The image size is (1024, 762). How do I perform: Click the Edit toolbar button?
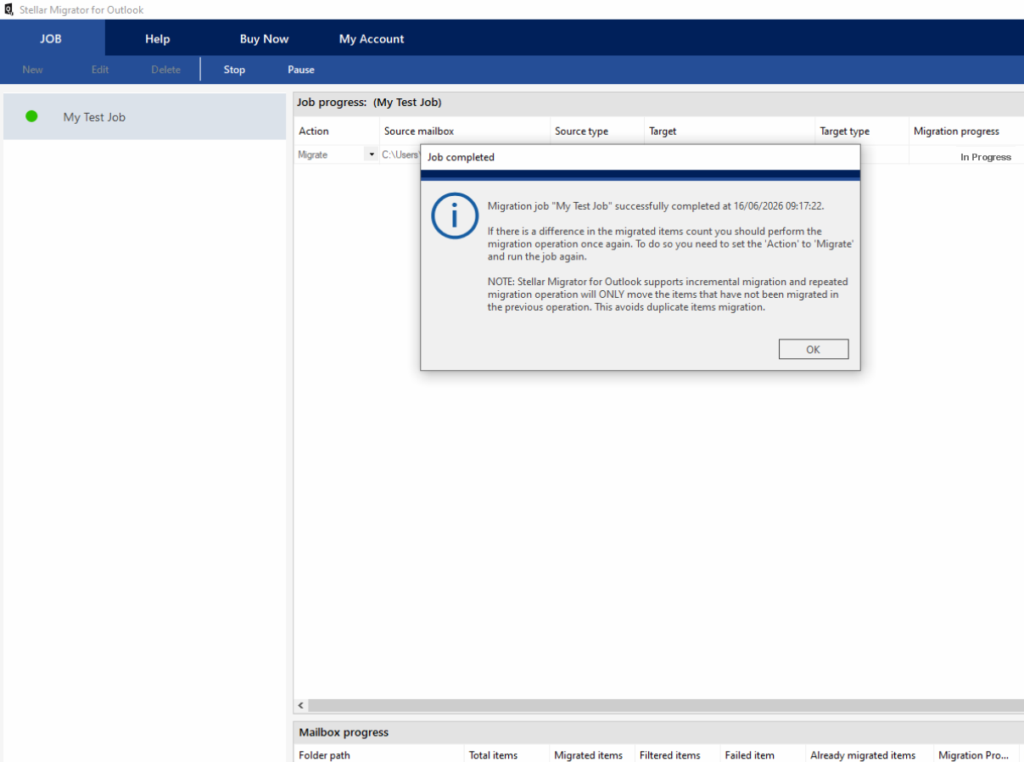tap(100, 69)
